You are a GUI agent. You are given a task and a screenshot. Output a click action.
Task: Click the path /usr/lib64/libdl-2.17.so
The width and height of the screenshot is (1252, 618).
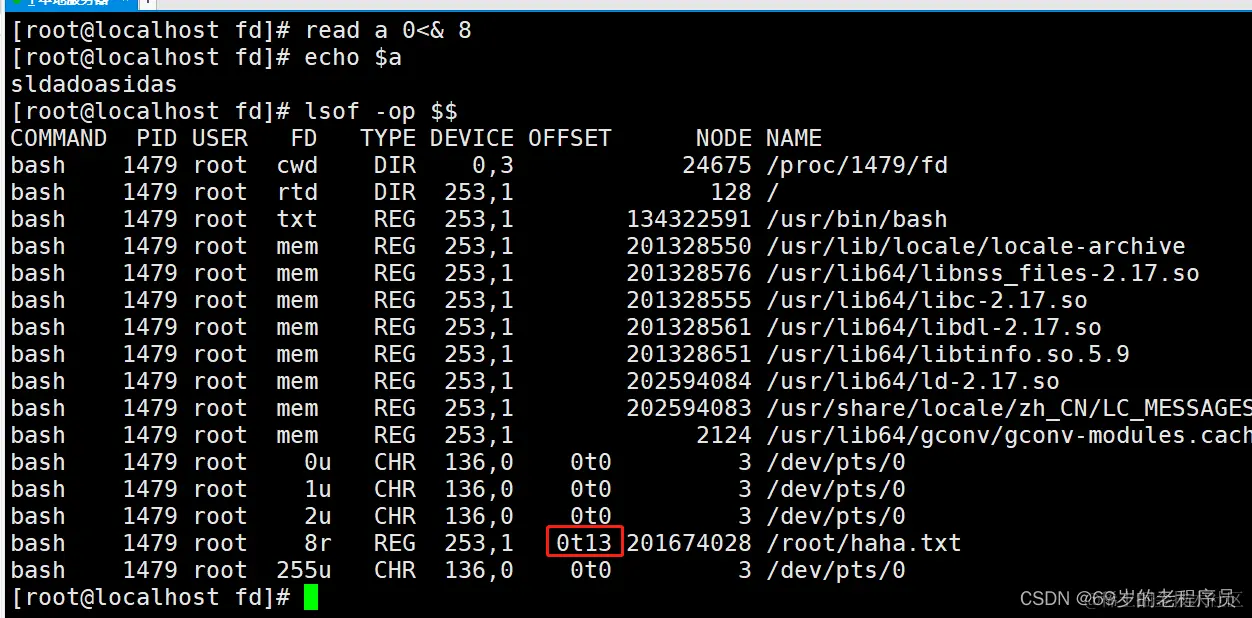934,328
